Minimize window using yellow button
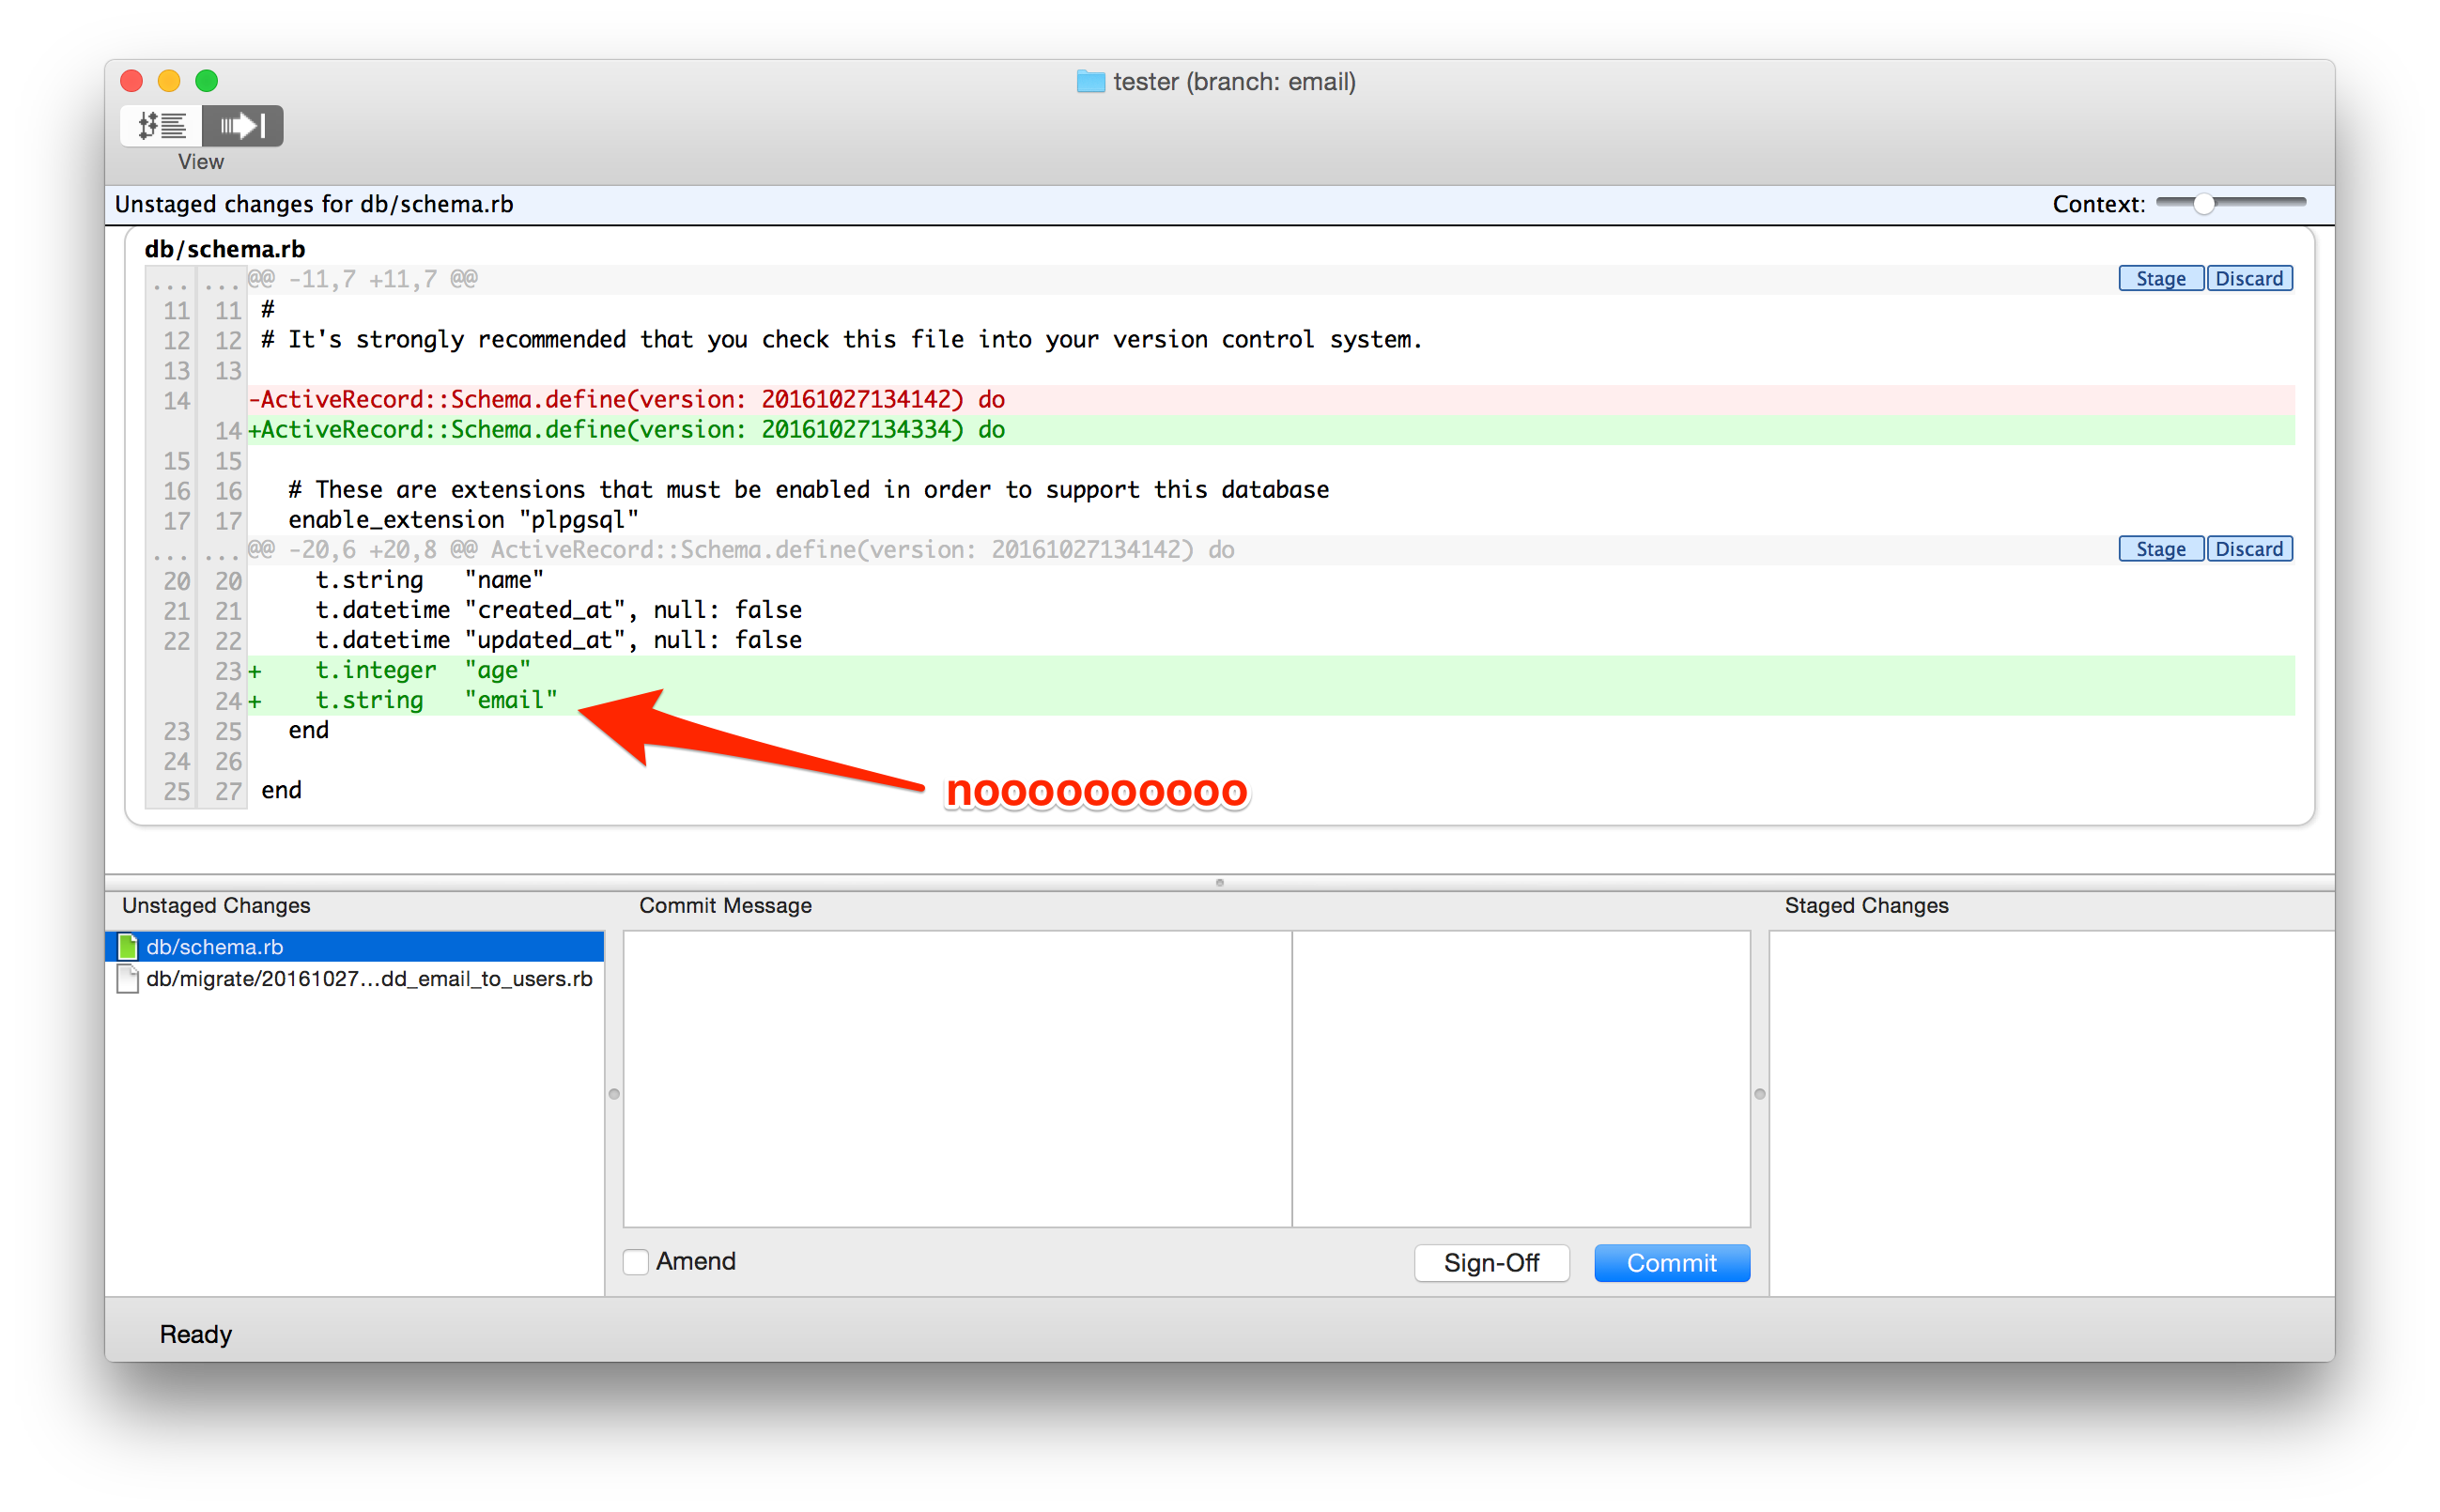 coord(169,81)
